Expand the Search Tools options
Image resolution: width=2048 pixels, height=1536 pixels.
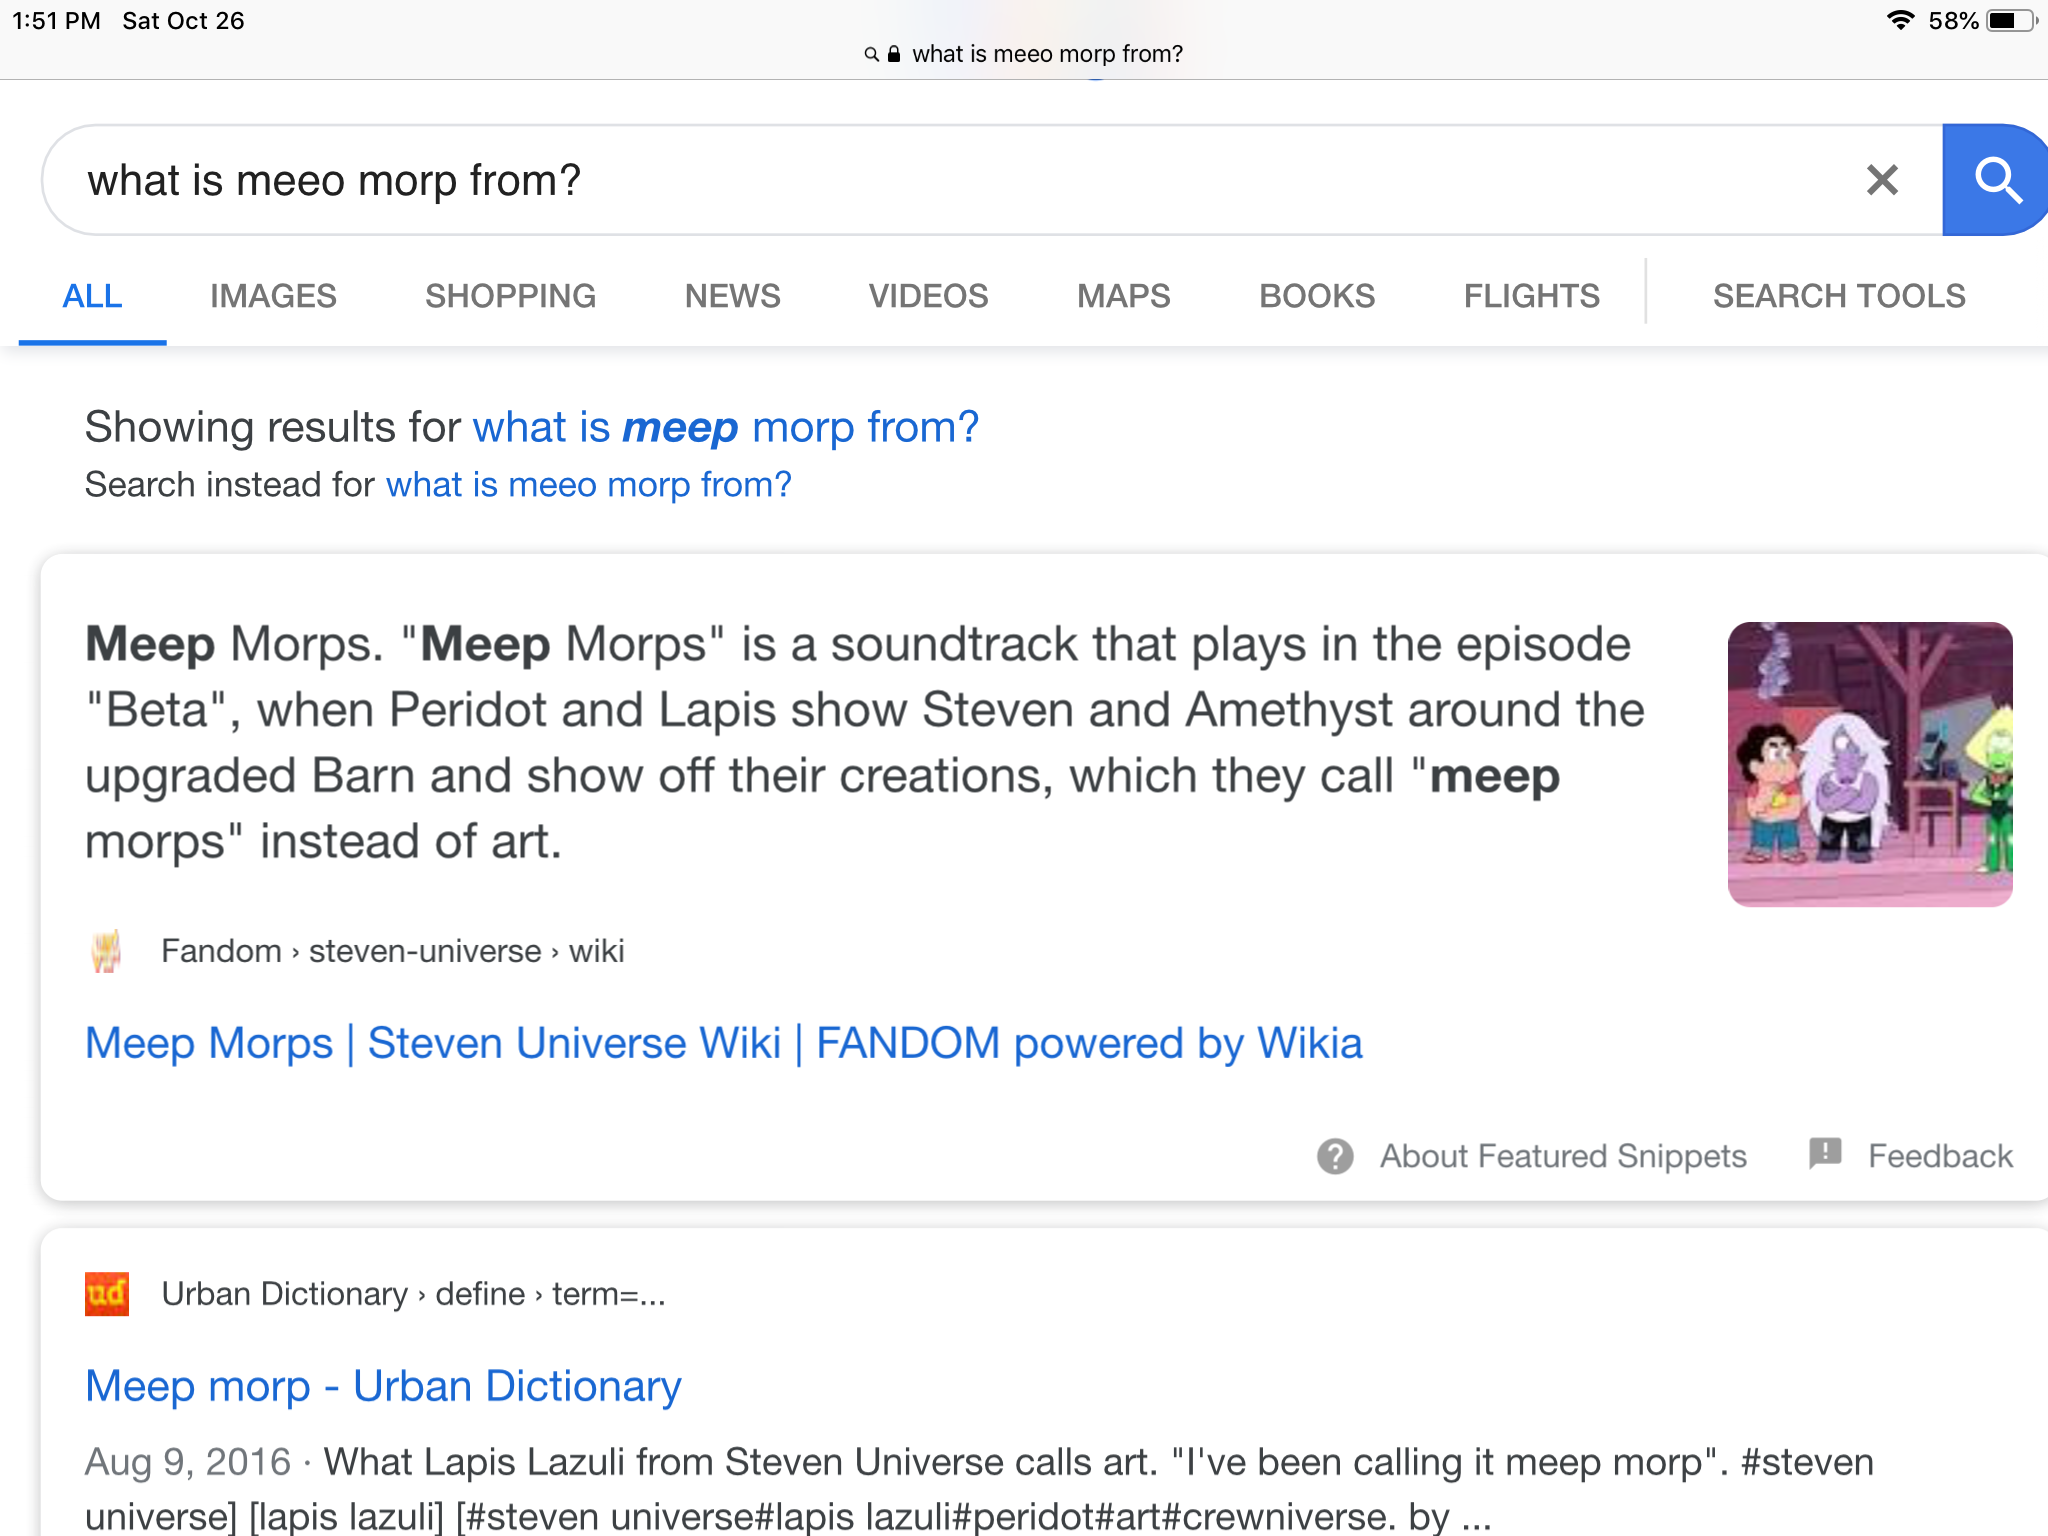1838,296
